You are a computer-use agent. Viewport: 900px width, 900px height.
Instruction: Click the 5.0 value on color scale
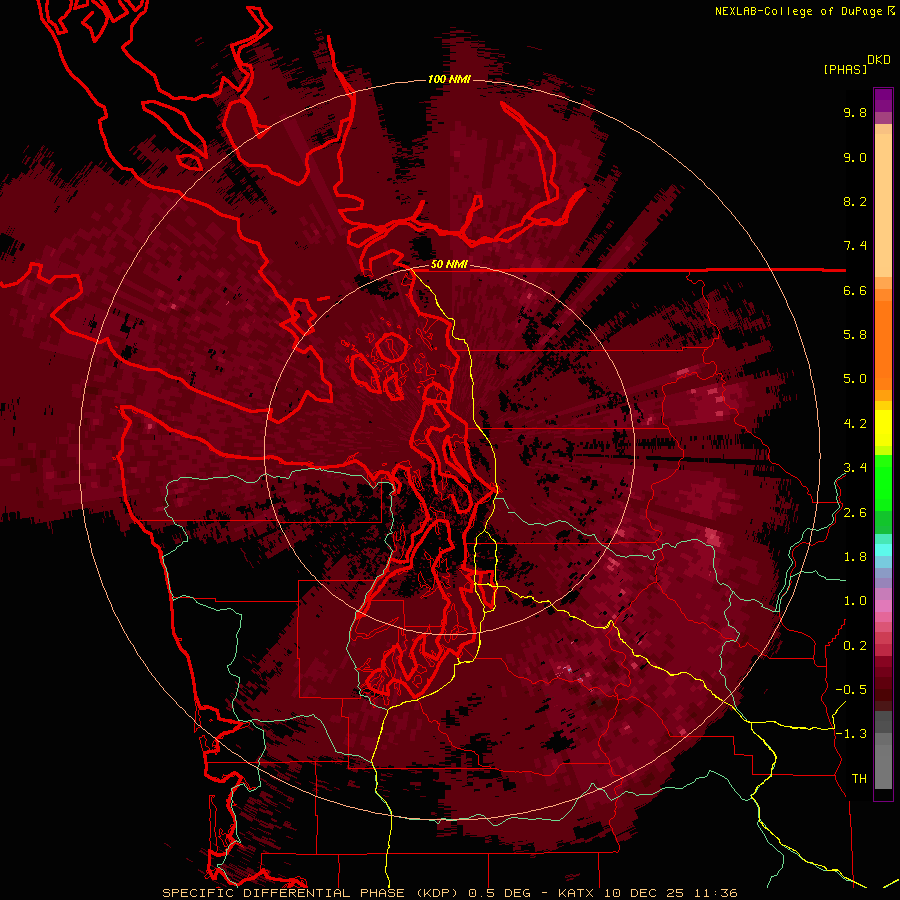[855, 379]
